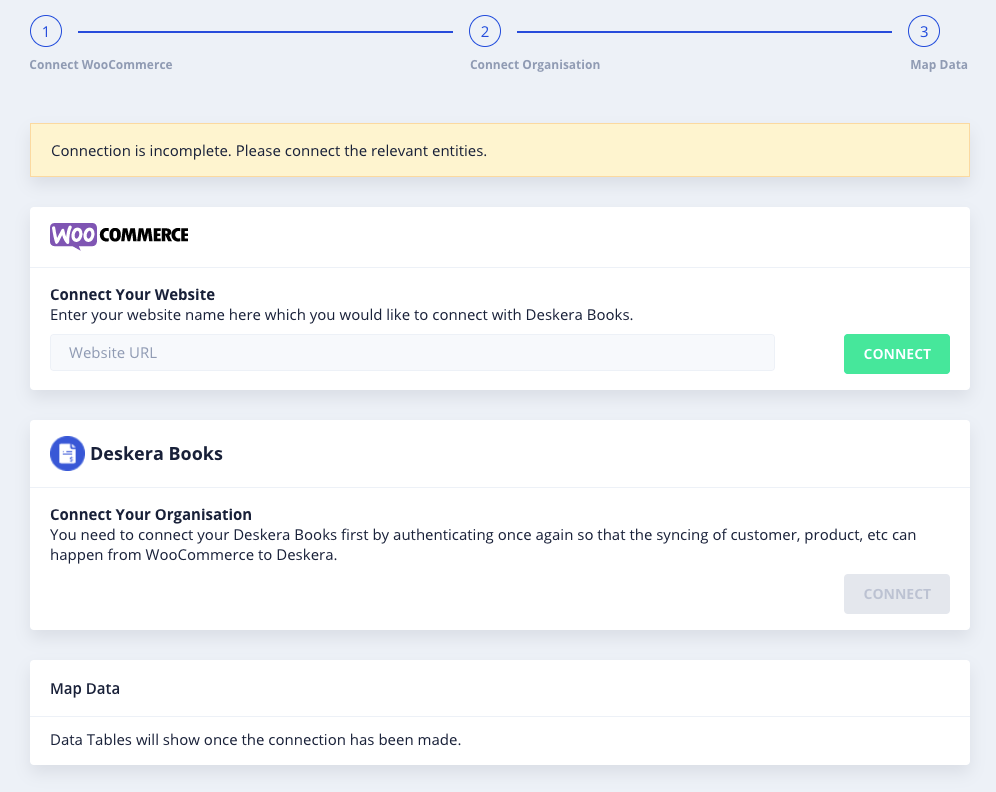Focus the Website URL input field
This screenshot has height=792, width=996.
pos(412,352)
